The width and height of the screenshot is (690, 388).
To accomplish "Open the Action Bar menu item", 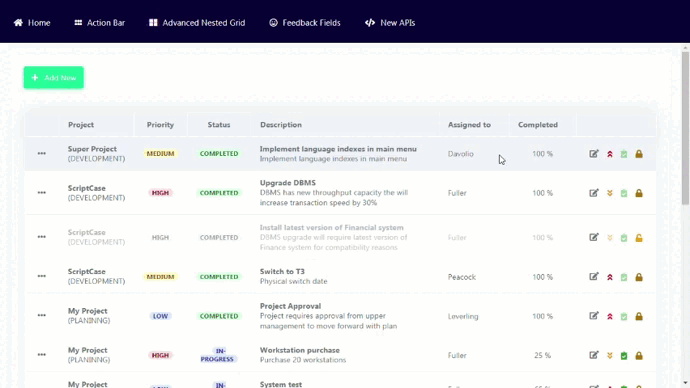I will (x=99, y=23).
